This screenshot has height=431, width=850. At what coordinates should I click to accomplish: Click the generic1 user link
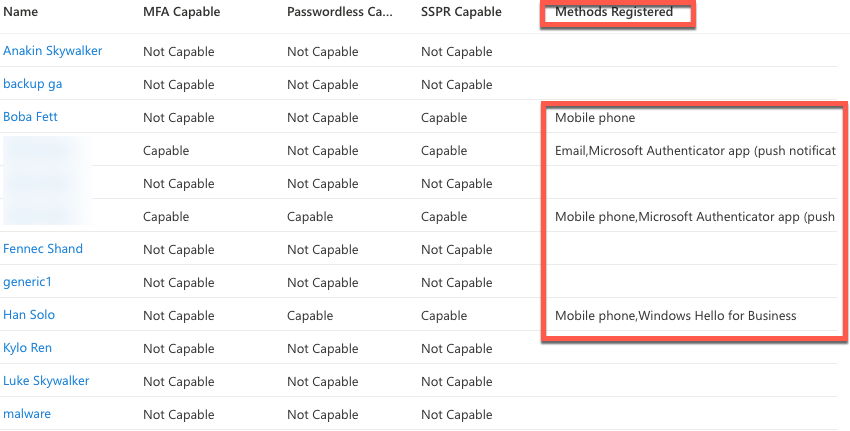[27, 282]
